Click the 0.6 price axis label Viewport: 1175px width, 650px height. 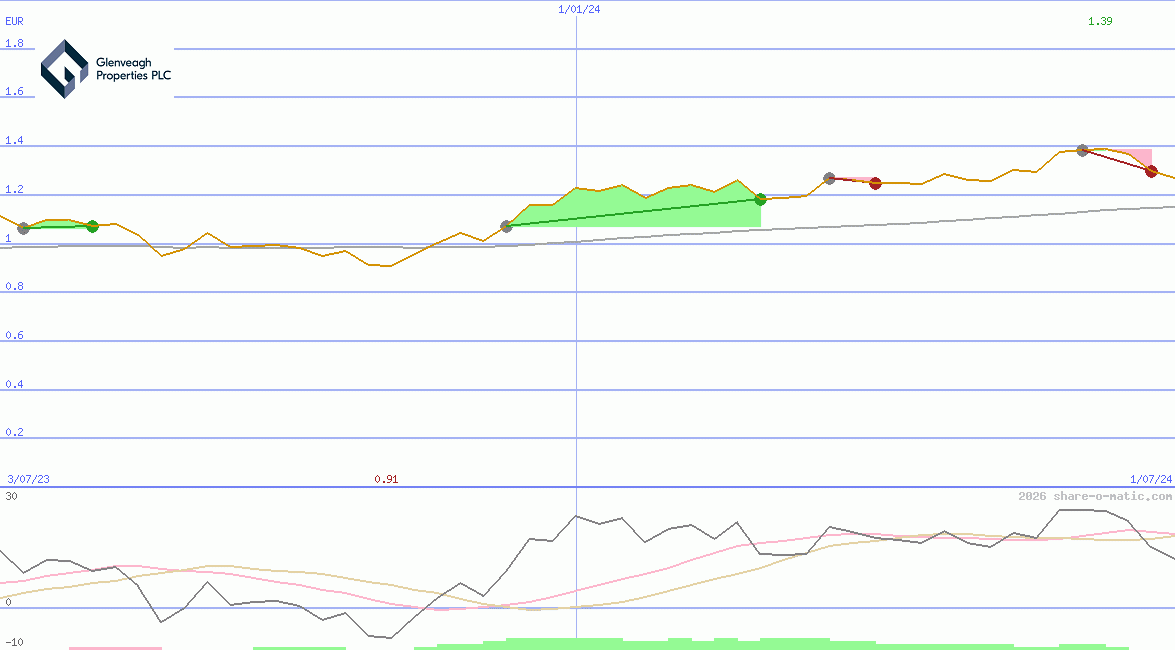(14, 335)
